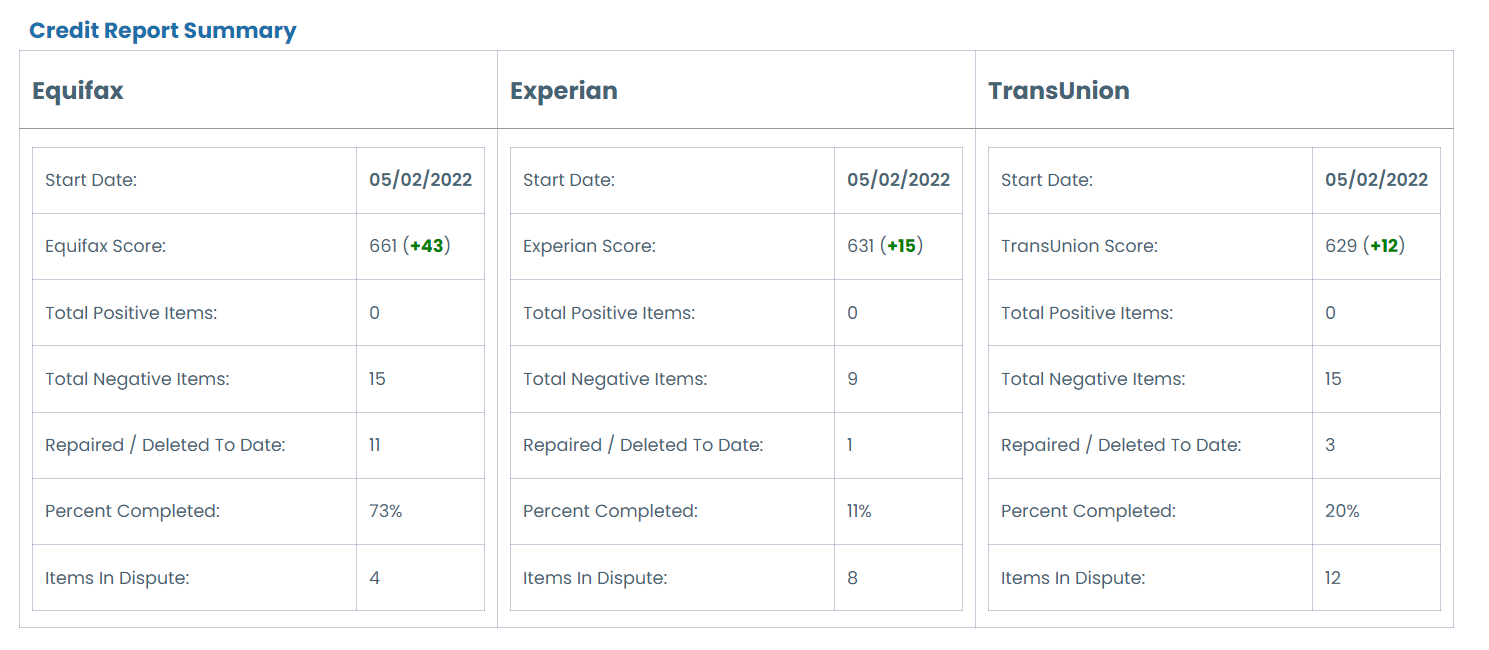Select Experian Percent Completed 11% cell

898,512
